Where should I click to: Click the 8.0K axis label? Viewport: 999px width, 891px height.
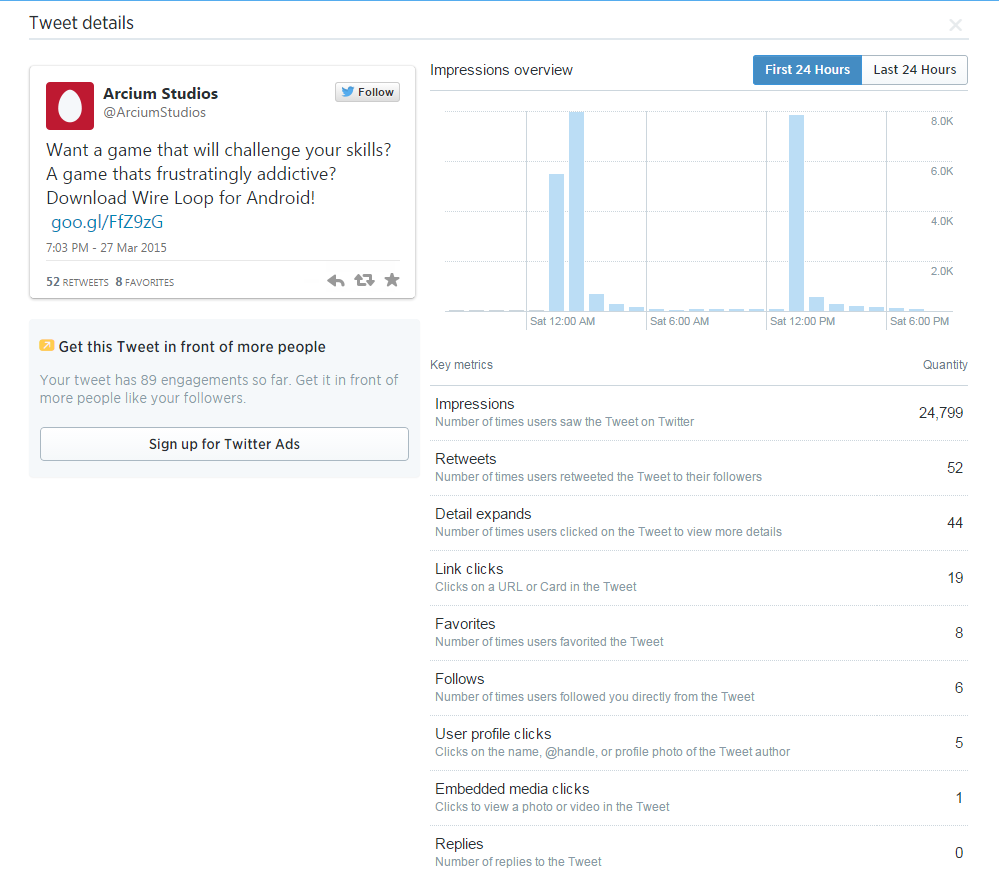[942, 121]
